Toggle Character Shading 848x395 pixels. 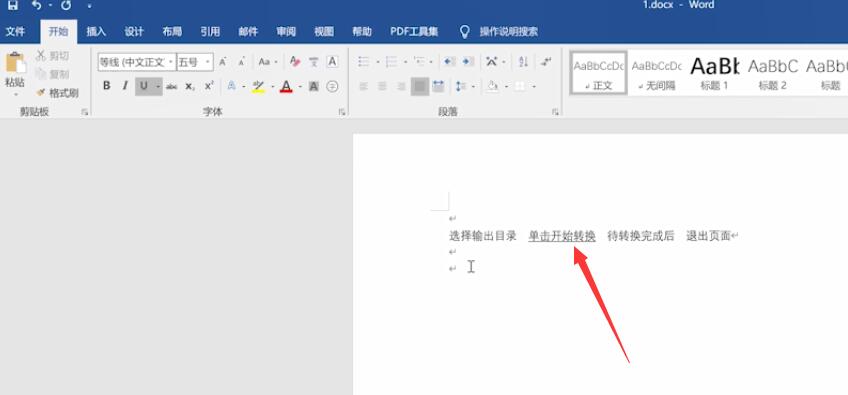(x=314, y=86)
